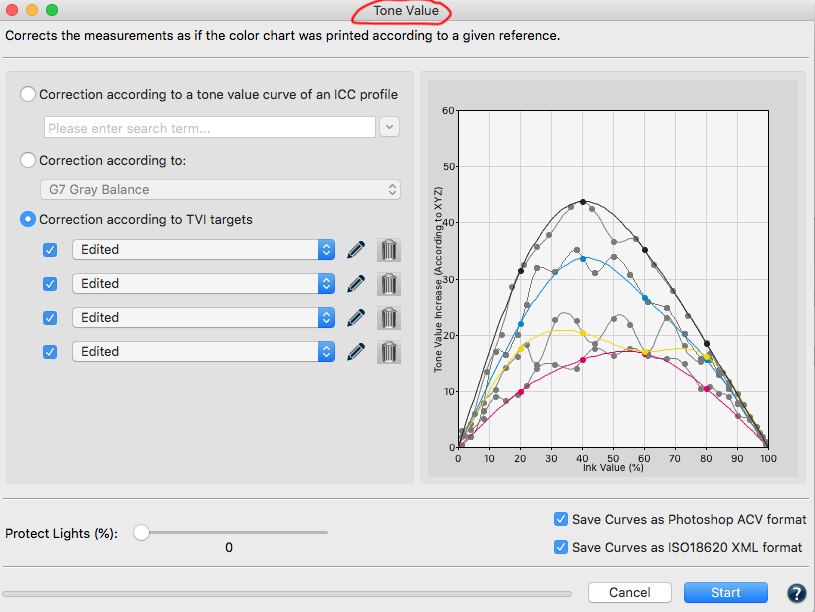Delete the third TVI target with trash icon
Image resolution: width=815 pixels, height=612 pixels.
pyautogui.click(x=389, y=318)
